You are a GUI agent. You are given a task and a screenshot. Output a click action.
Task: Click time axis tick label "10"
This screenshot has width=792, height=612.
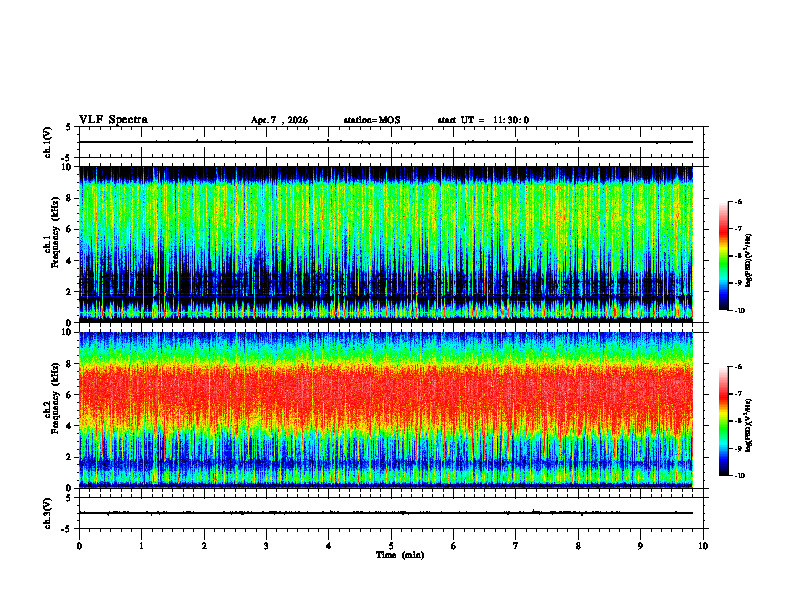[703, 546]
